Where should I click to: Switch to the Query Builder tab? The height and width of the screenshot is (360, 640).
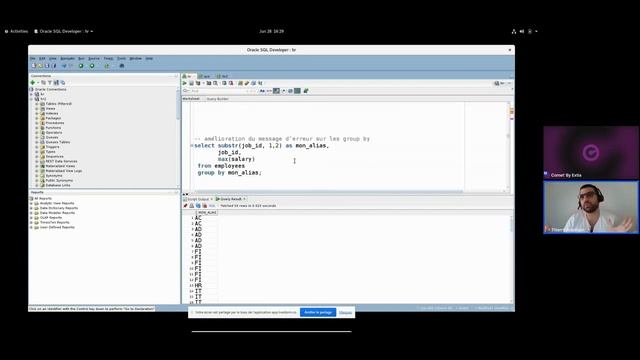pyautogui.click(x=218, y=99)
